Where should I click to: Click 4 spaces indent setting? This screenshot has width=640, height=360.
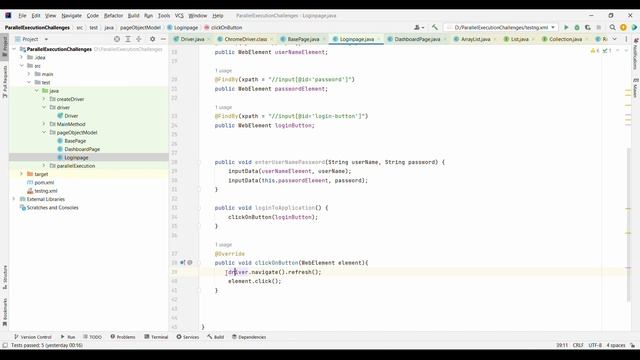616,345
